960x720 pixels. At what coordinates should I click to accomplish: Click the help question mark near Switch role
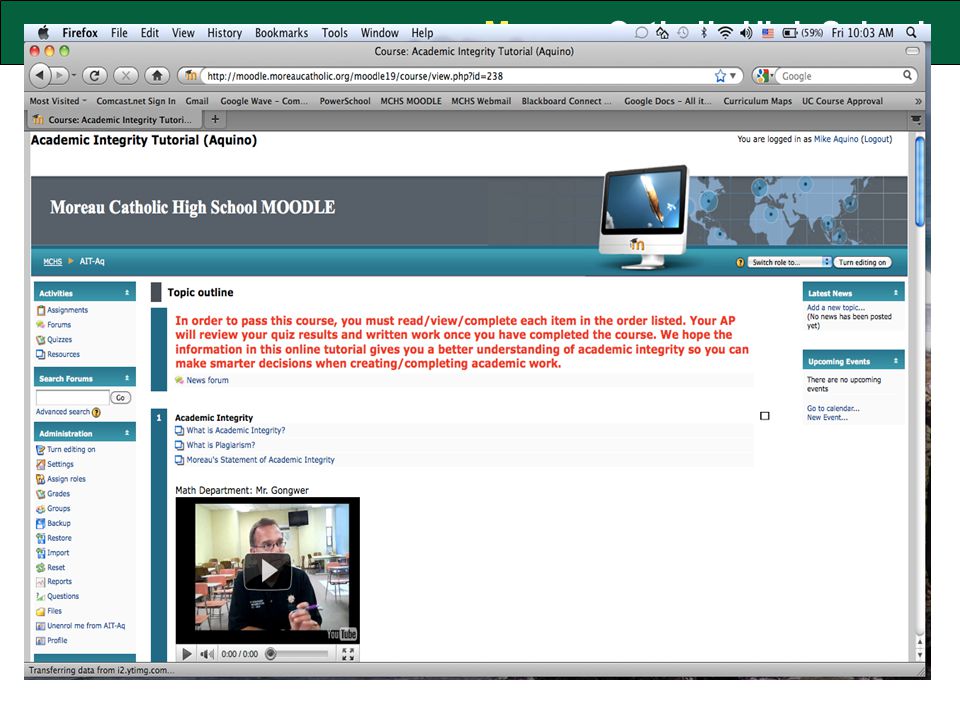coord(740,263)
